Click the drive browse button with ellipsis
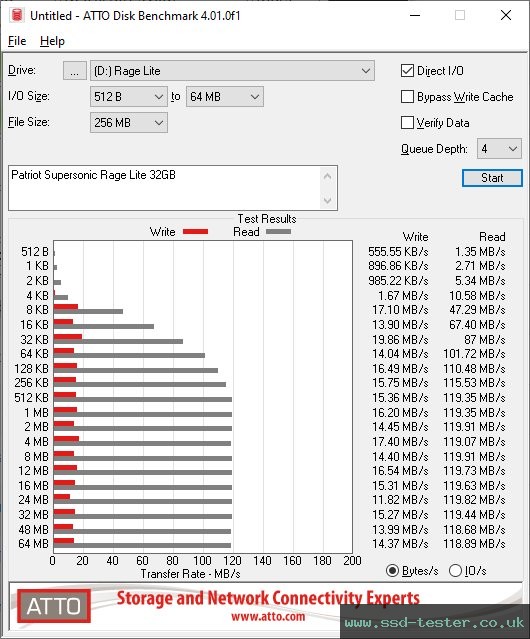 75,71
